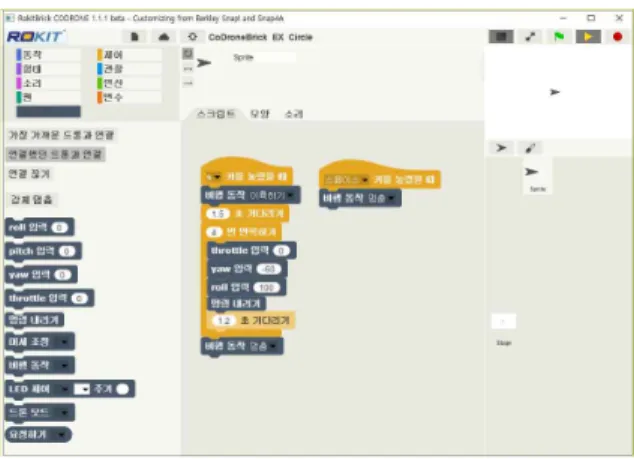This screenshot has width=634, height=459.
Task: Click the LED 주기 round input slot
Action: [123, 389]
